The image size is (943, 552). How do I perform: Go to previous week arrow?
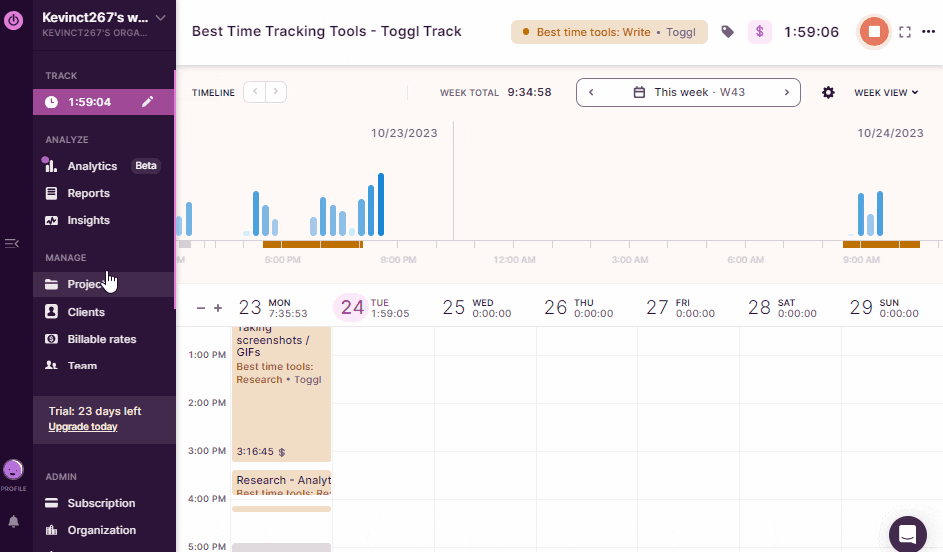[591, 93]
